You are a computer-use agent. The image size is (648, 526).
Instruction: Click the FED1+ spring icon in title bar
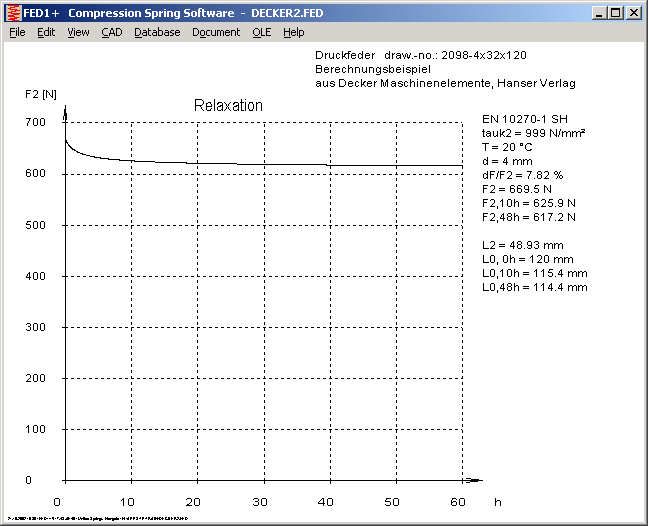[13, 13]
